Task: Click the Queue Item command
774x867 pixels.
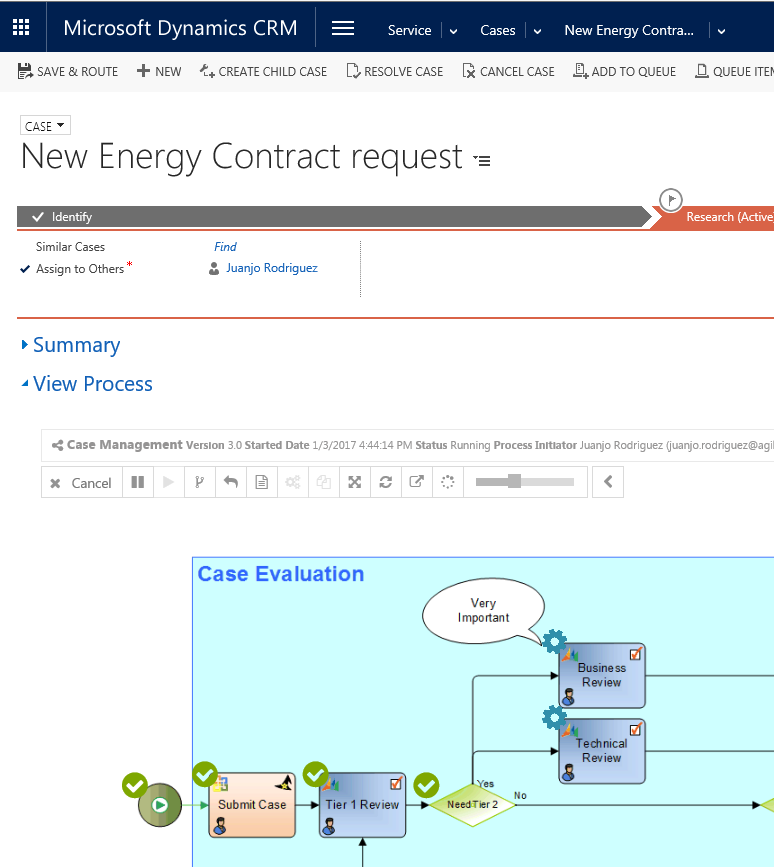Action: tap(734, 71)
